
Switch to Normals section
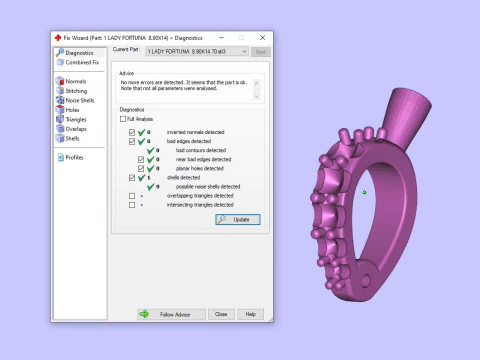tap(76, 81)
